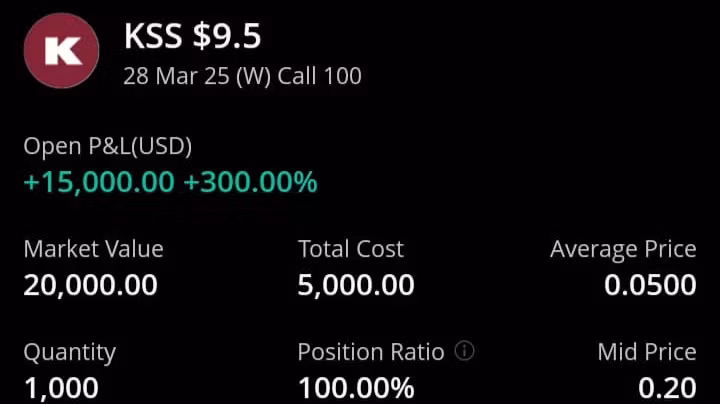Viewport: 720px width, 404px height.
Task: Select the 5,000.00 total cost figure
Action: pos(356,285)
